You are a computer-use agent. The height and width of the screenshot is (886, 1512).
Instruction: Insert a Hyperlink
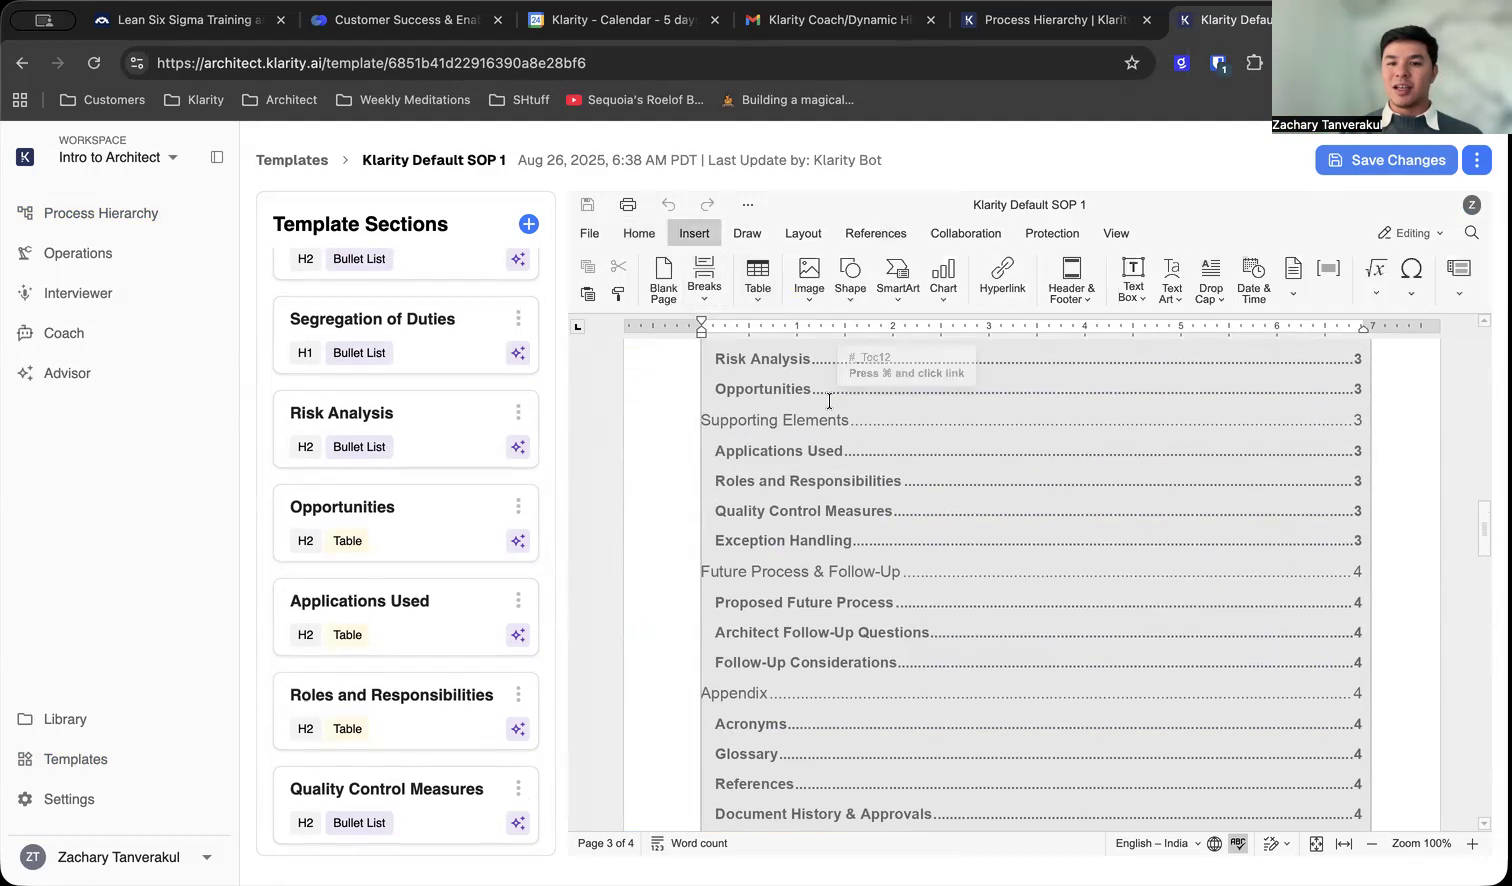1002,276
